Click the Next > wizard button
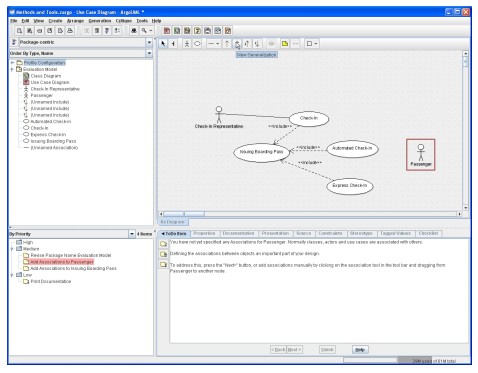478x373 pixels. (295, 350)
